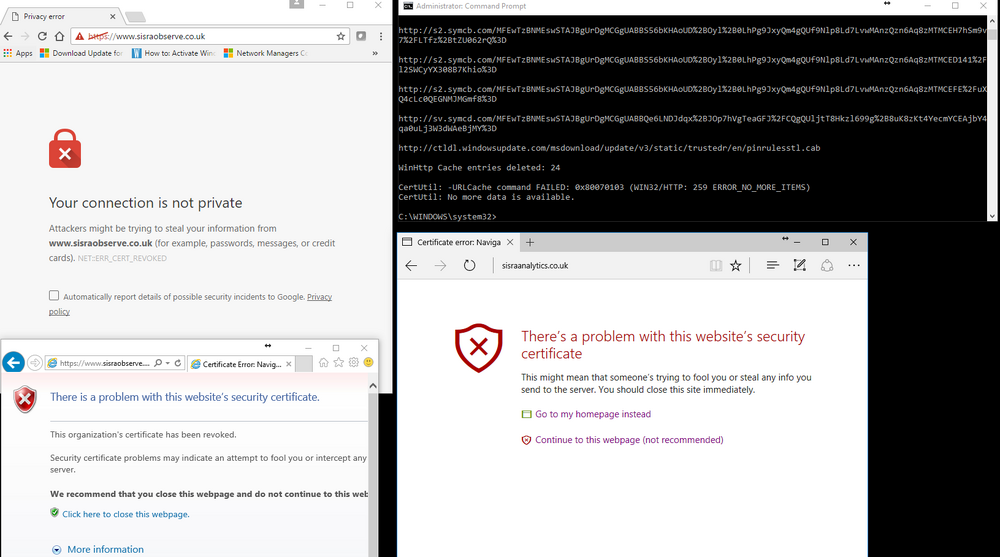Click Edge 'Make a web note' icon
The image size is (1000, 557).
[x=800, y=265]
